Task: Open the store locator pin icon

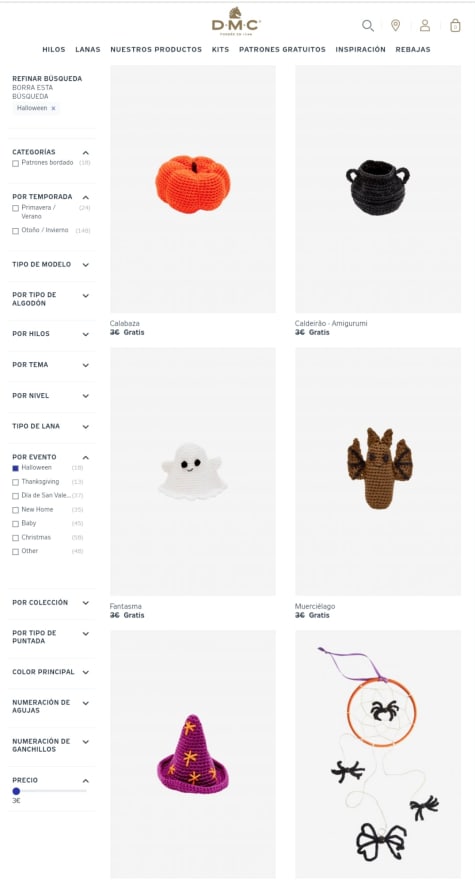Action: (396, 25)
